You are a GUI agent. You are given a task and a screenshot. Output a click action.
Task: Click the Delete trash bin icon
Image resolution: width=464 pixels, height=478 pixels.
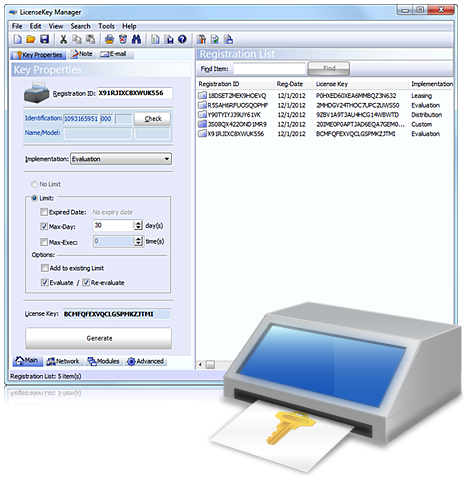pos(123,39)
